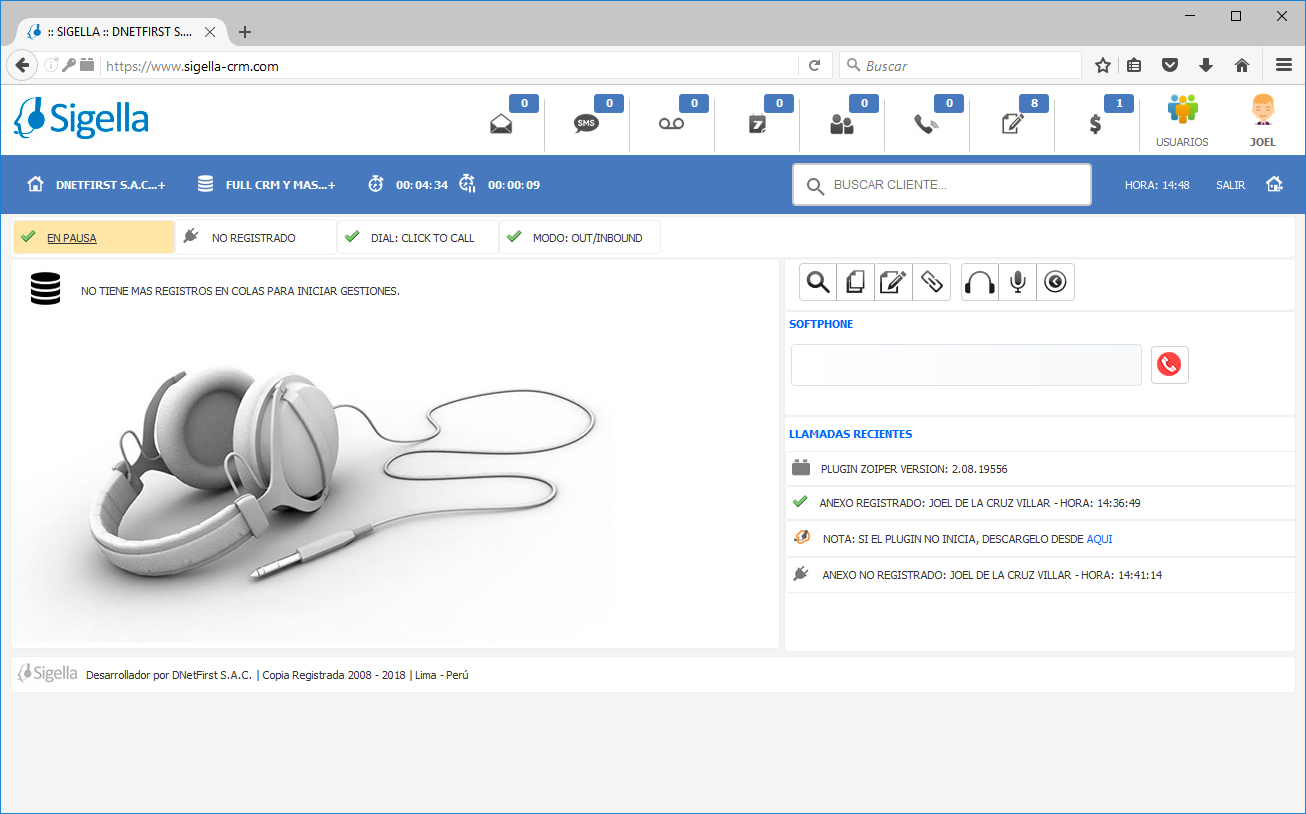Open the phone calls icon in header

tap(926, 124)
